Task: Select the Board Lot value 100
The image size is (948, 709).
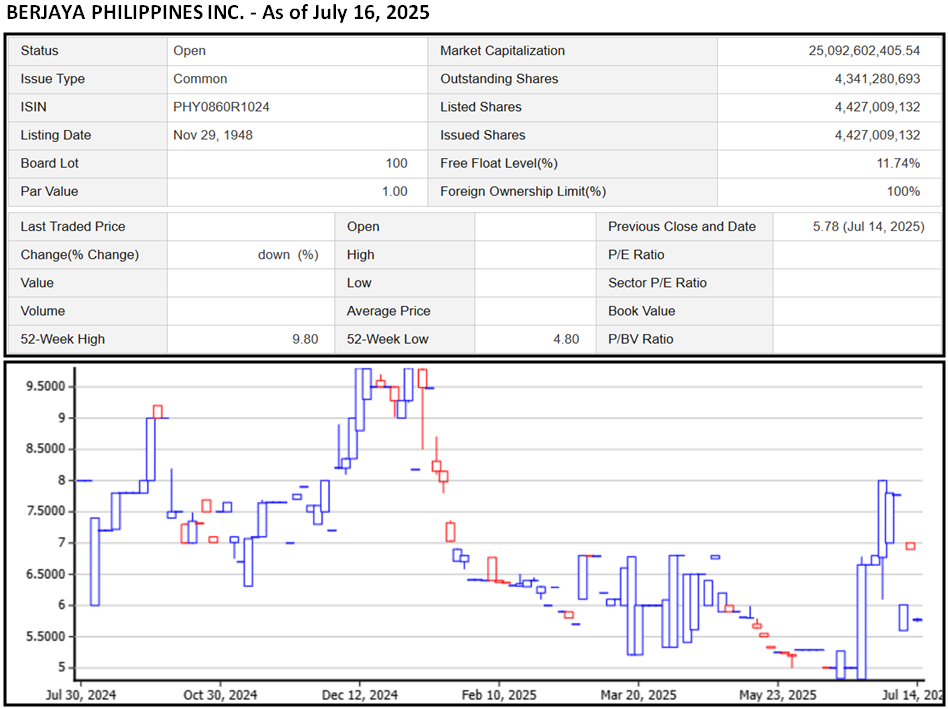Action: click(x=397, y=163)
